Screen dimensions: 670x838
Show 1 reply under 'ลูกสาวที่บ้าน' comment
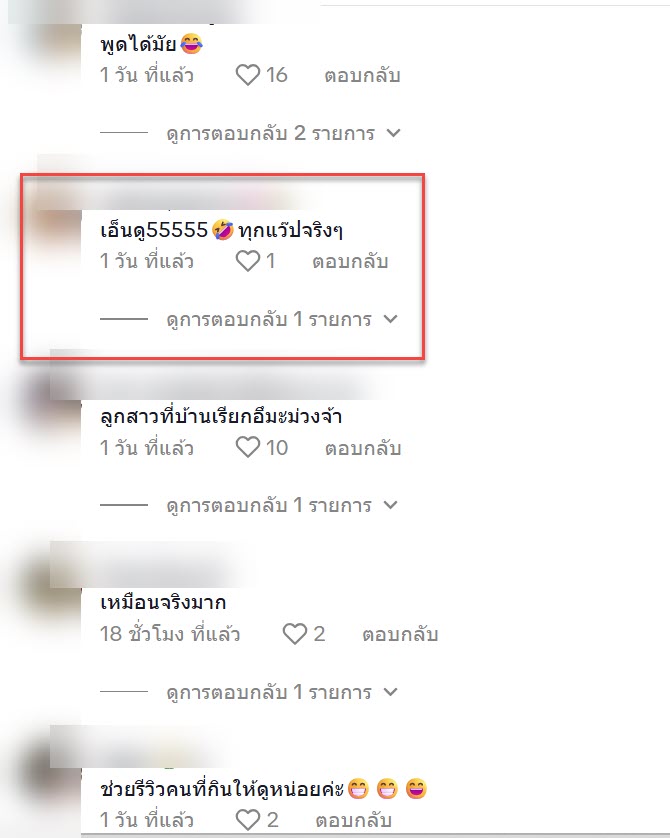tap(282, 505)
